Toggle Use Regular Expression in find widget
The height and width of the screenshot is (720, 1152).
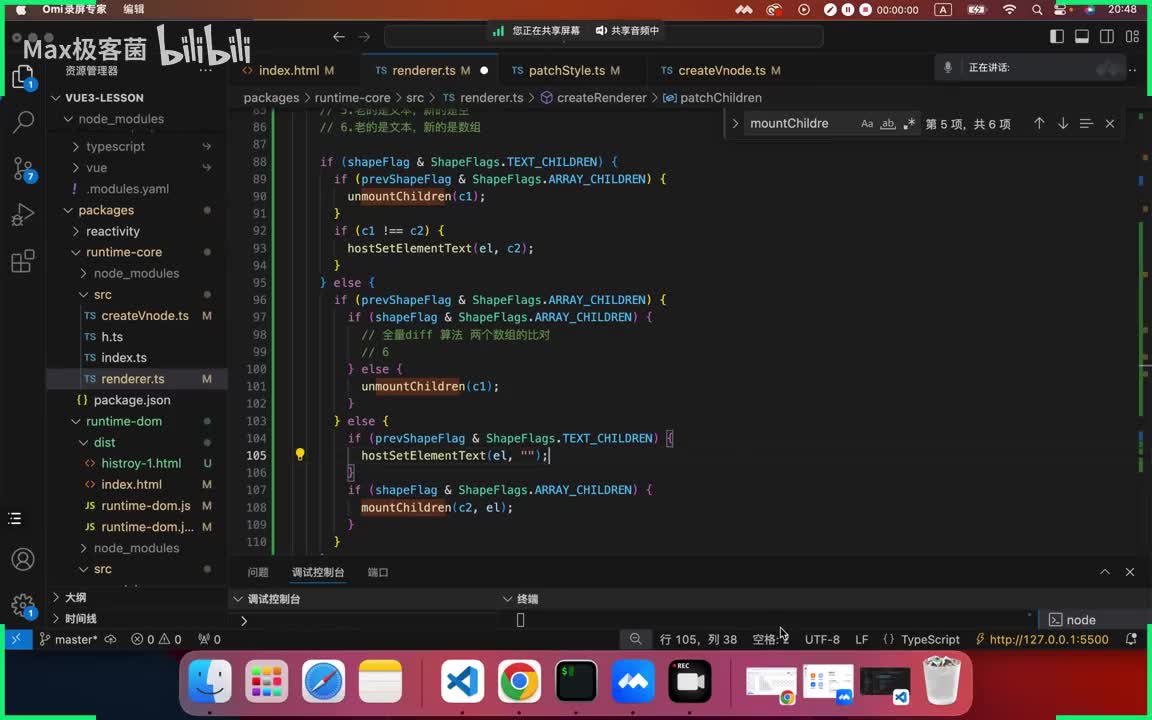(909, 124)
